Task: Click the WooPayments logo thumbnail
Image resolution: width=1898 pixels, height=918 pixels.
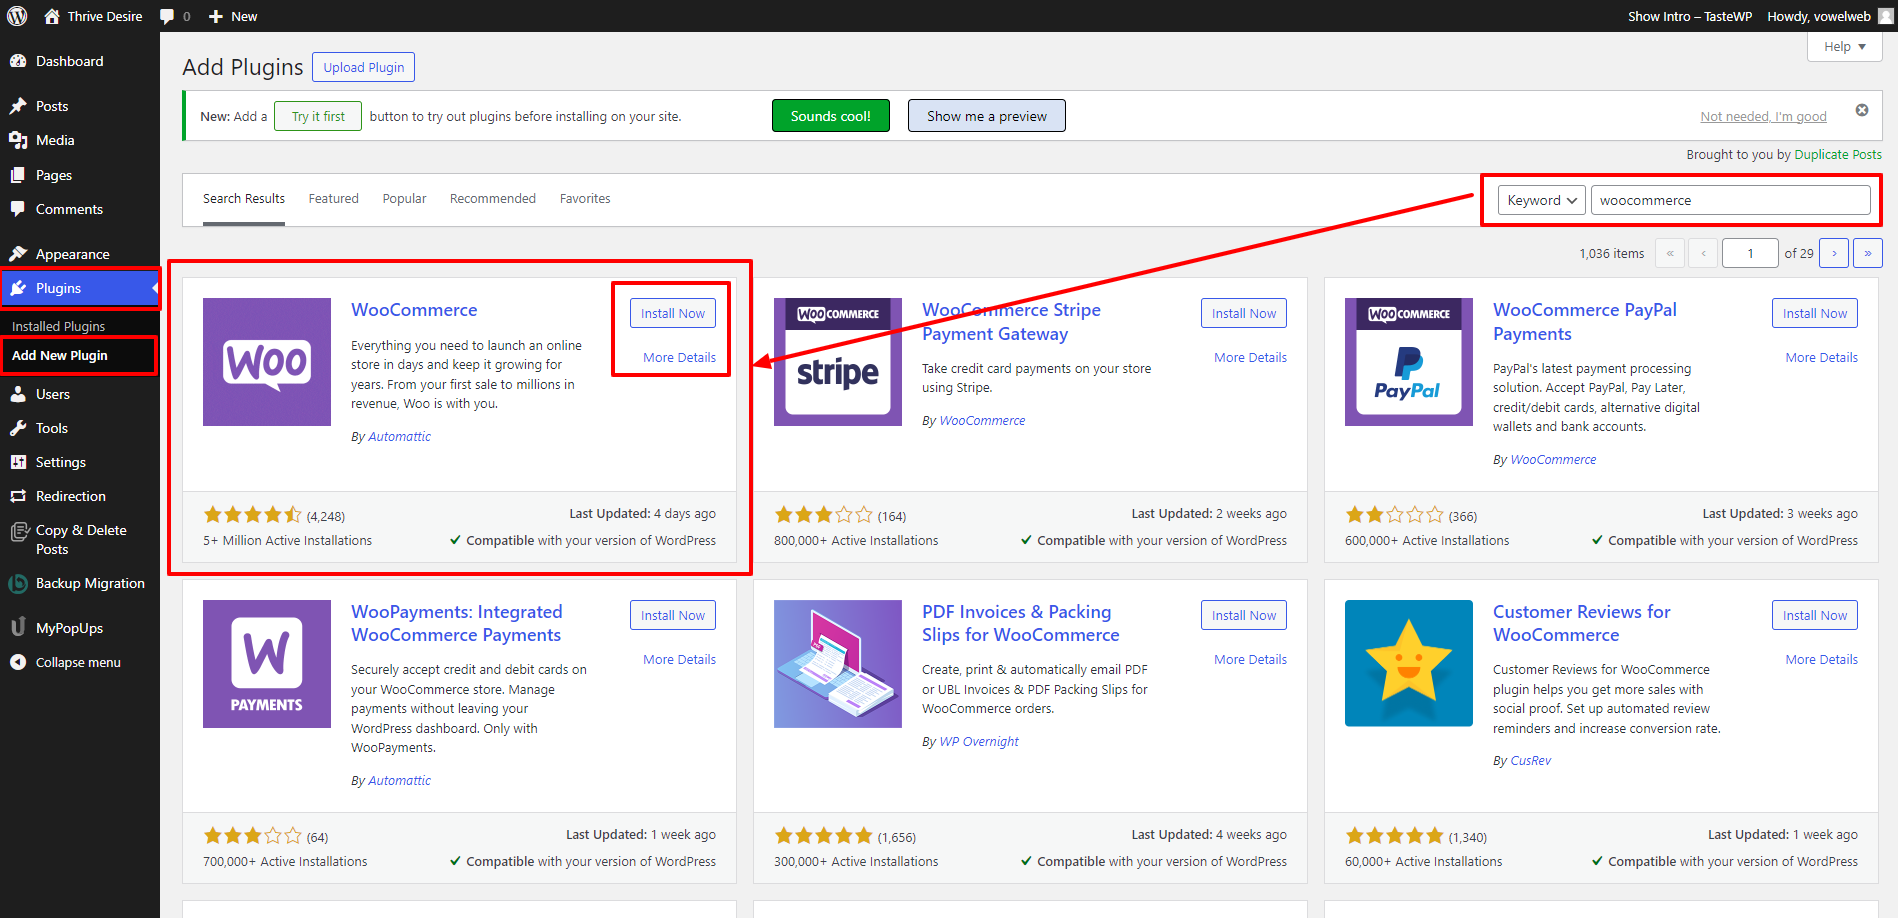Action: click(x=267, y=664)
